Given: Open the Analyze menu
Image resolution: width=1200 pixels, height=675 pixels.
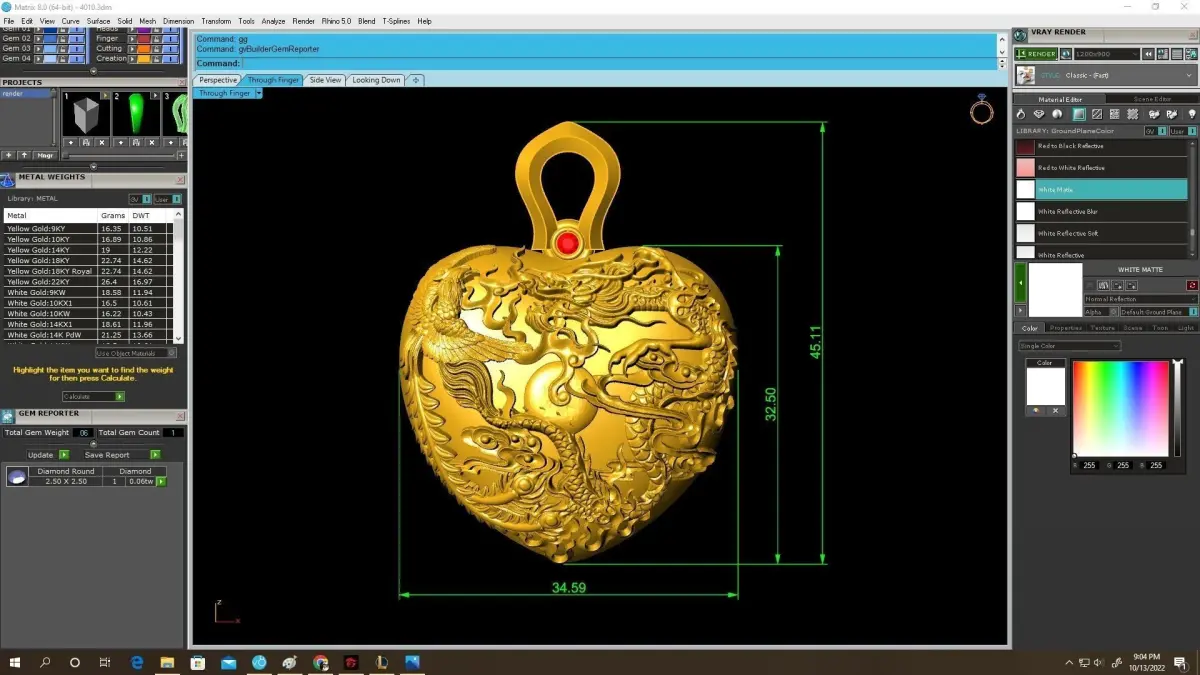Looking at the screenshot, I should 273,21.
